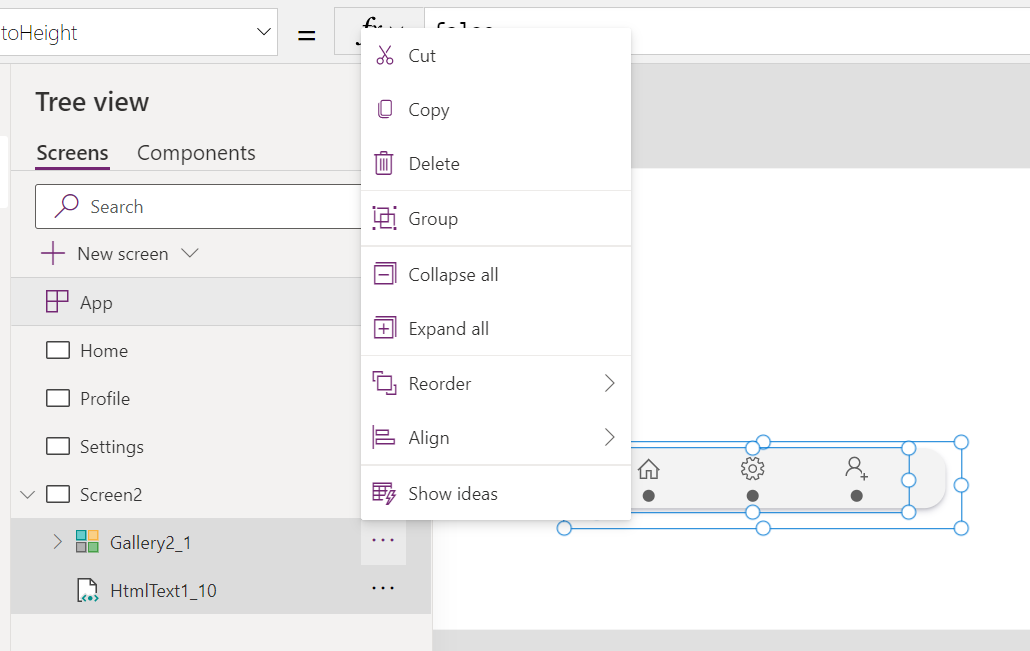This screenshot has height=651, width=1030.
Task: Collapse the Screen2 tree node
Action: (27, 494)
